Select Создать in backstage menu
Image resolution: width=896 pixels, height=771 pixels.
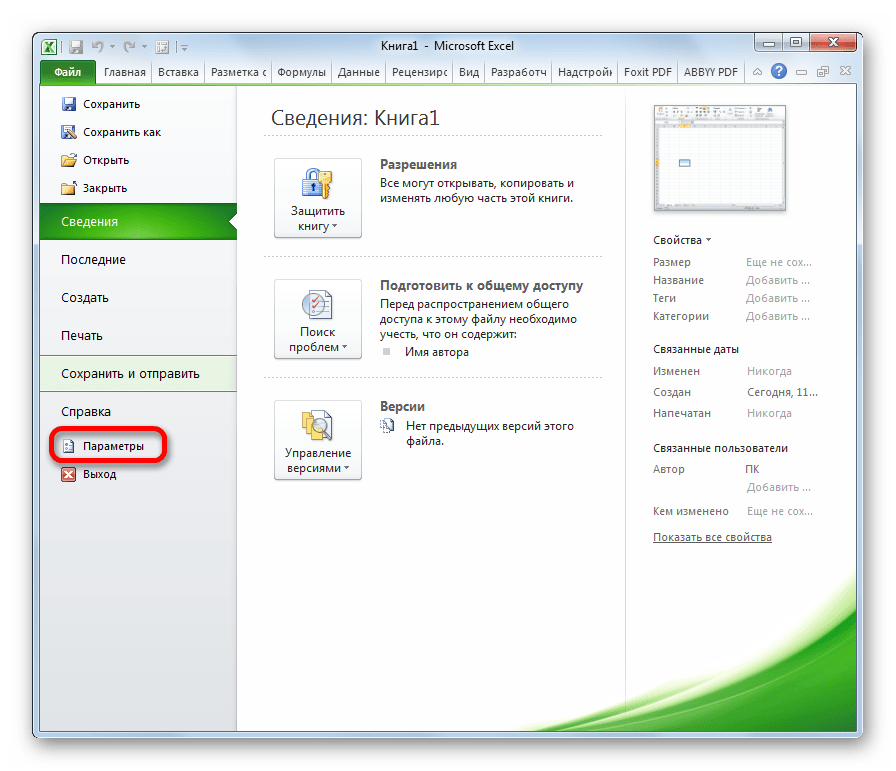click(x=138, y=298)
